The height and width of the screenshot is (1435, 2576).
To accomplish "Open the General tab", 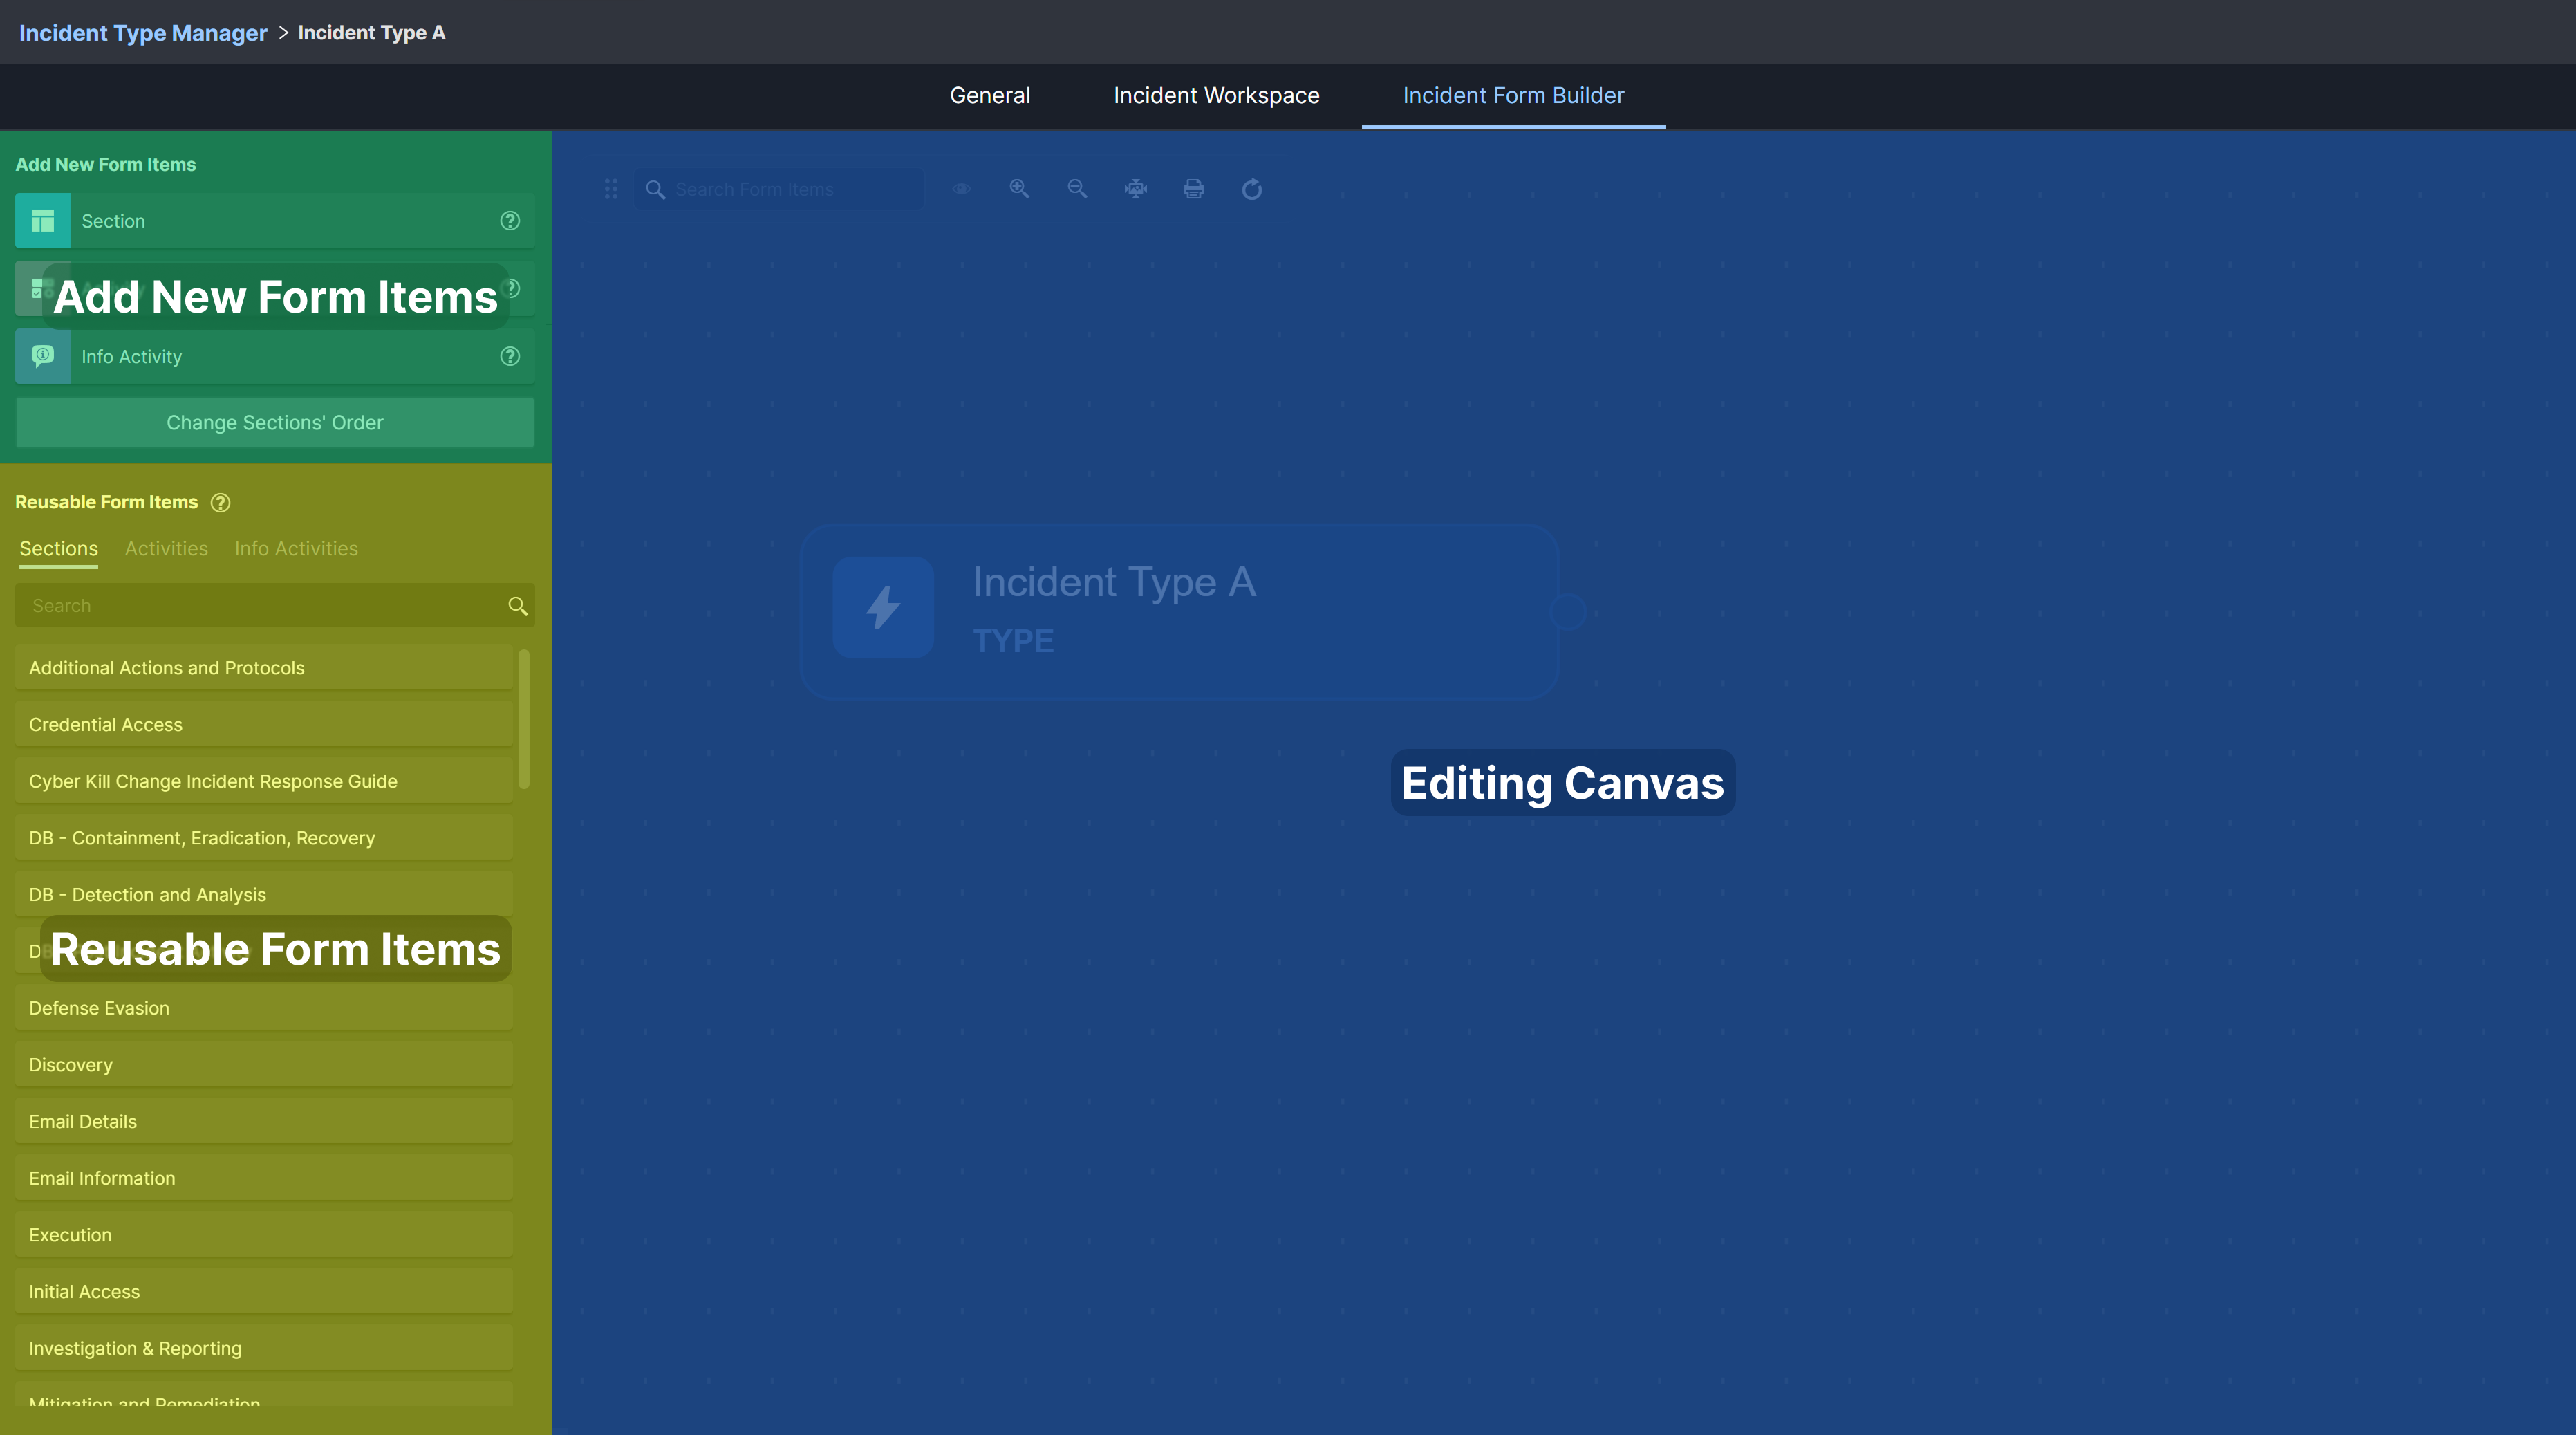I will pos(989,96).
